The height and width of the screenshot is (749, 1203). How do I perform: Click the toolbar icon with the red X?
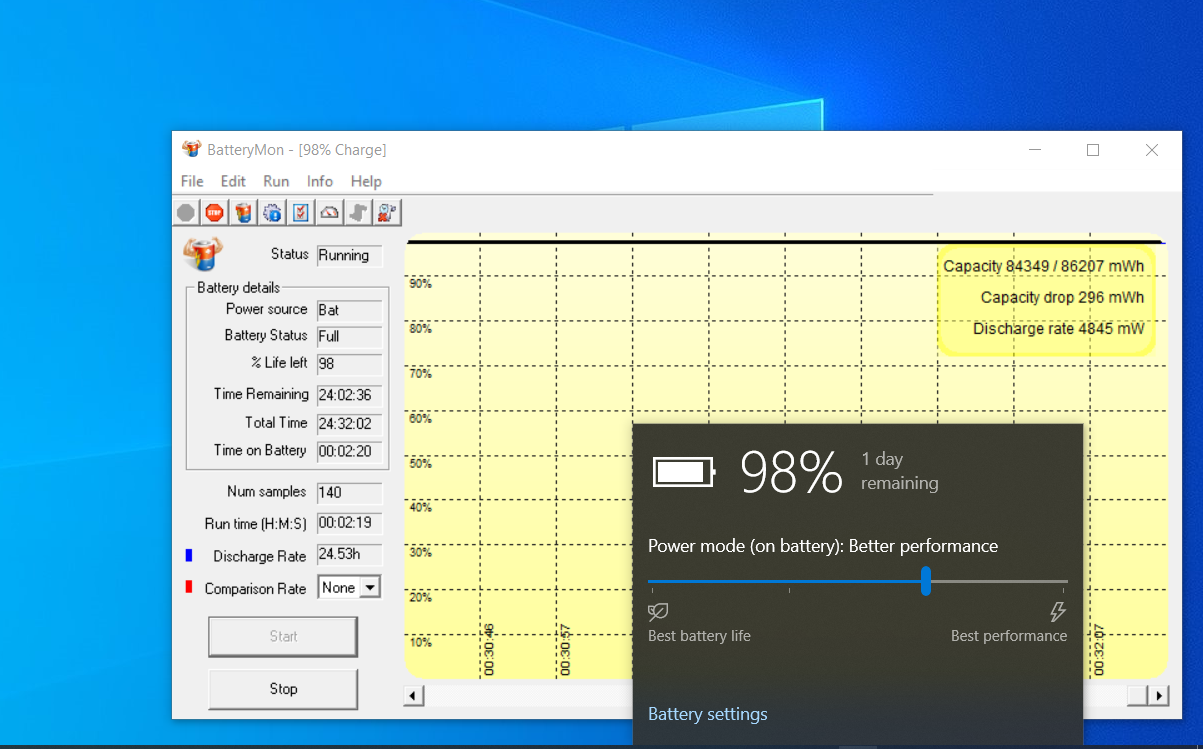pos(387,212)
